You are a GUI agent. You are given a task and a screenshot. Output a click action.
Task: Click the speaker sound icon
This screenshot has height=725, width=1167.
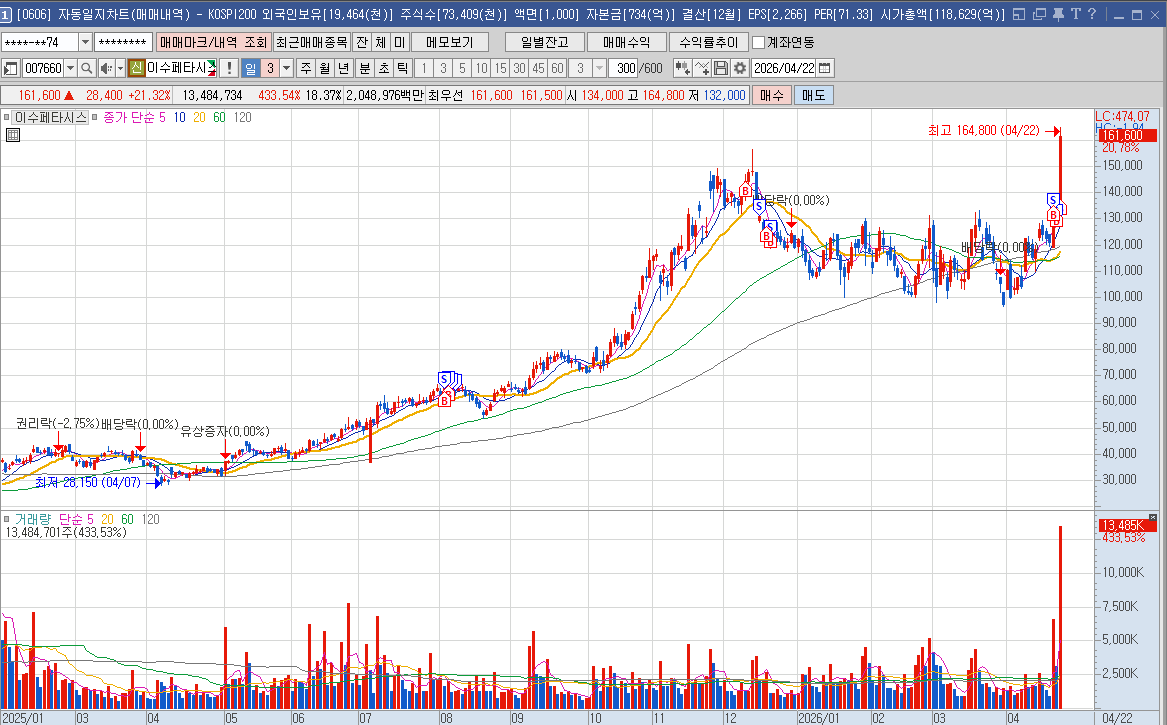tap(105, 68)
